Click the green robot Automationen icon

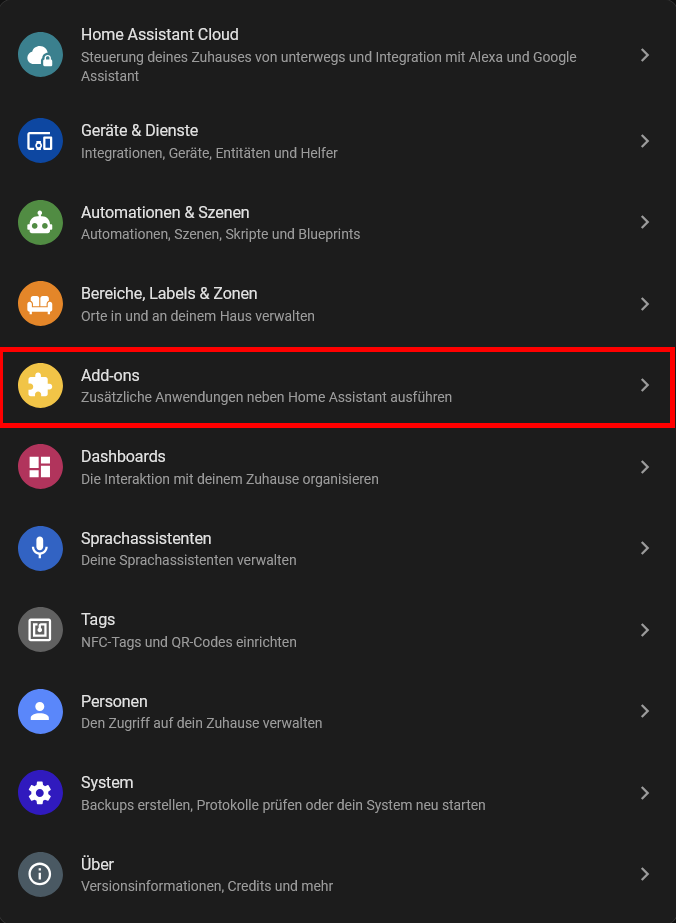40,223
